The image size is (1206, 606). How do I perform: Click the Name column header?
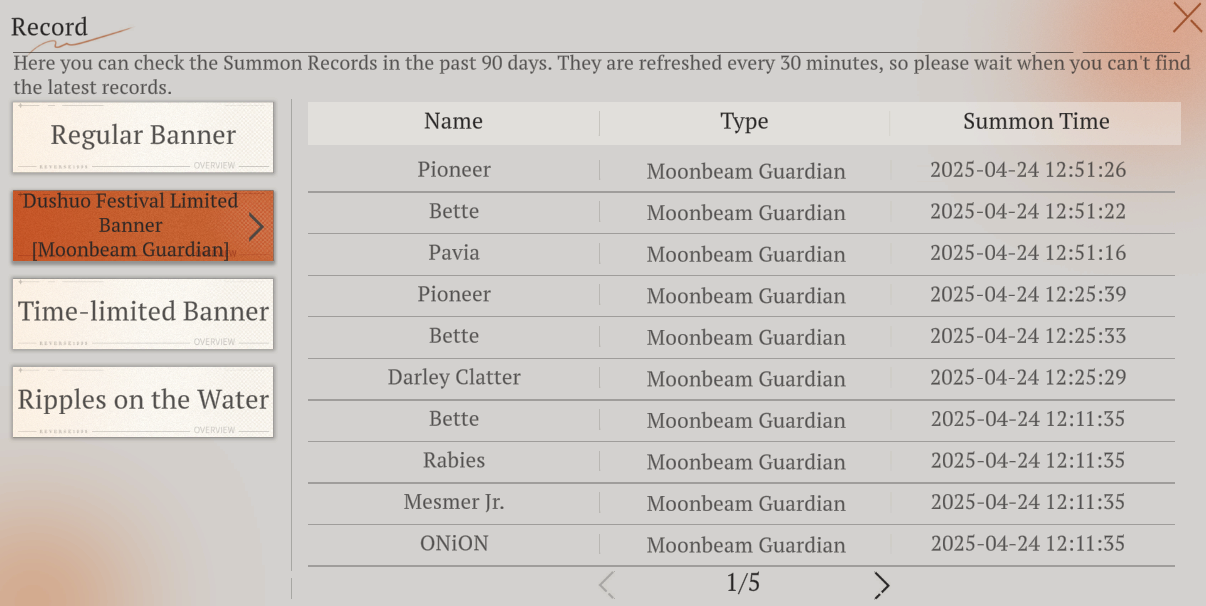coord(453,122)
